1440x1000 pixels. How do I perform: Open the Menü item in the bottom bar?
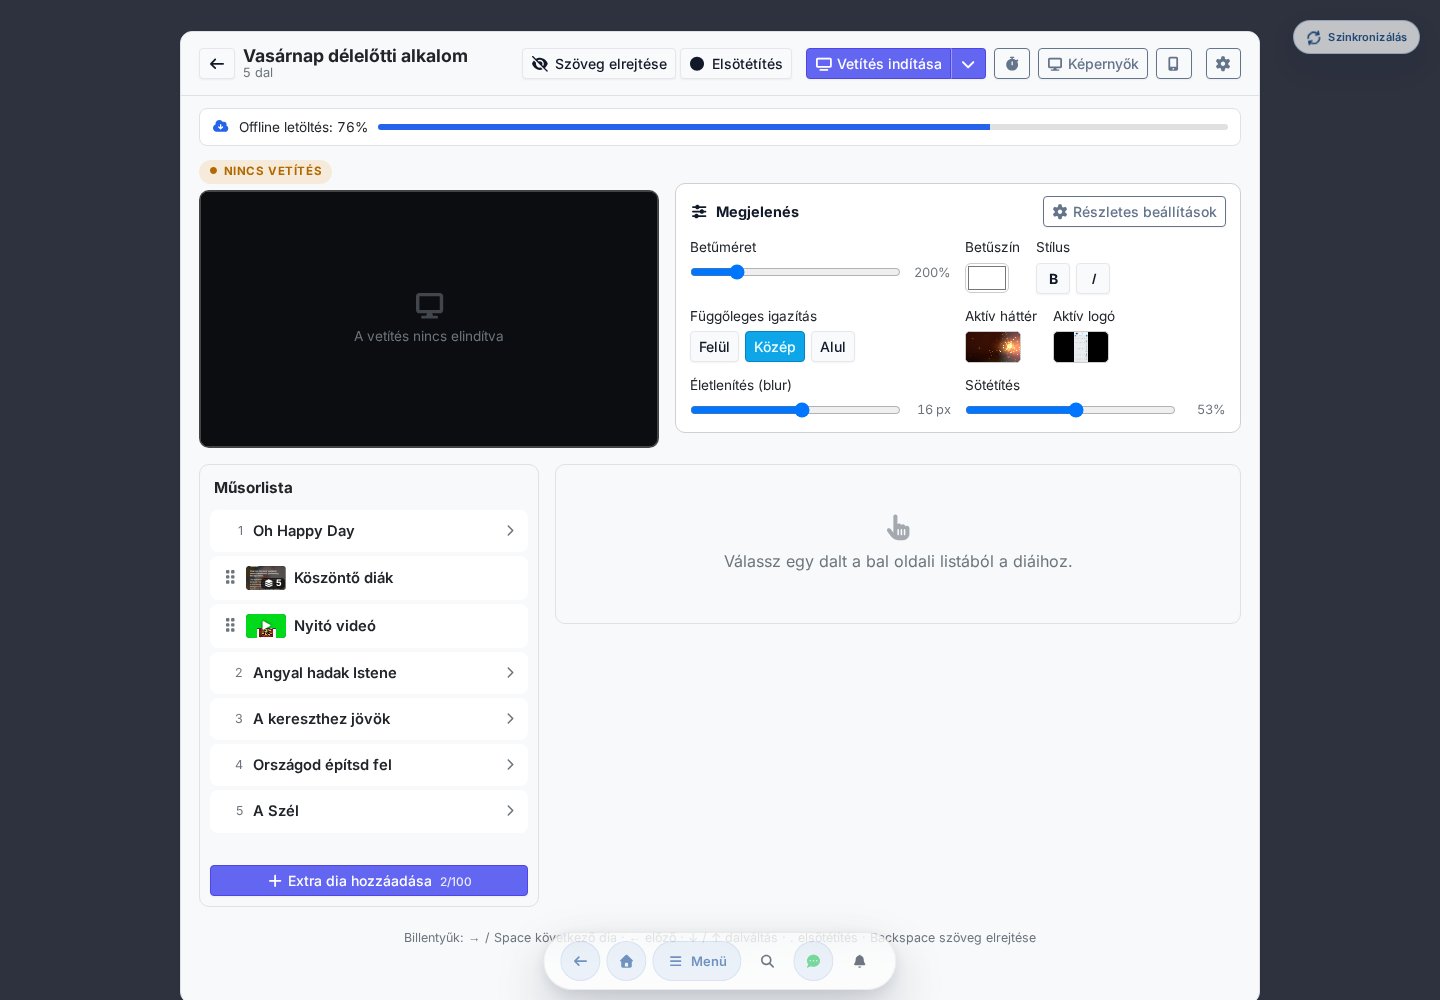(x=697, y=961)
